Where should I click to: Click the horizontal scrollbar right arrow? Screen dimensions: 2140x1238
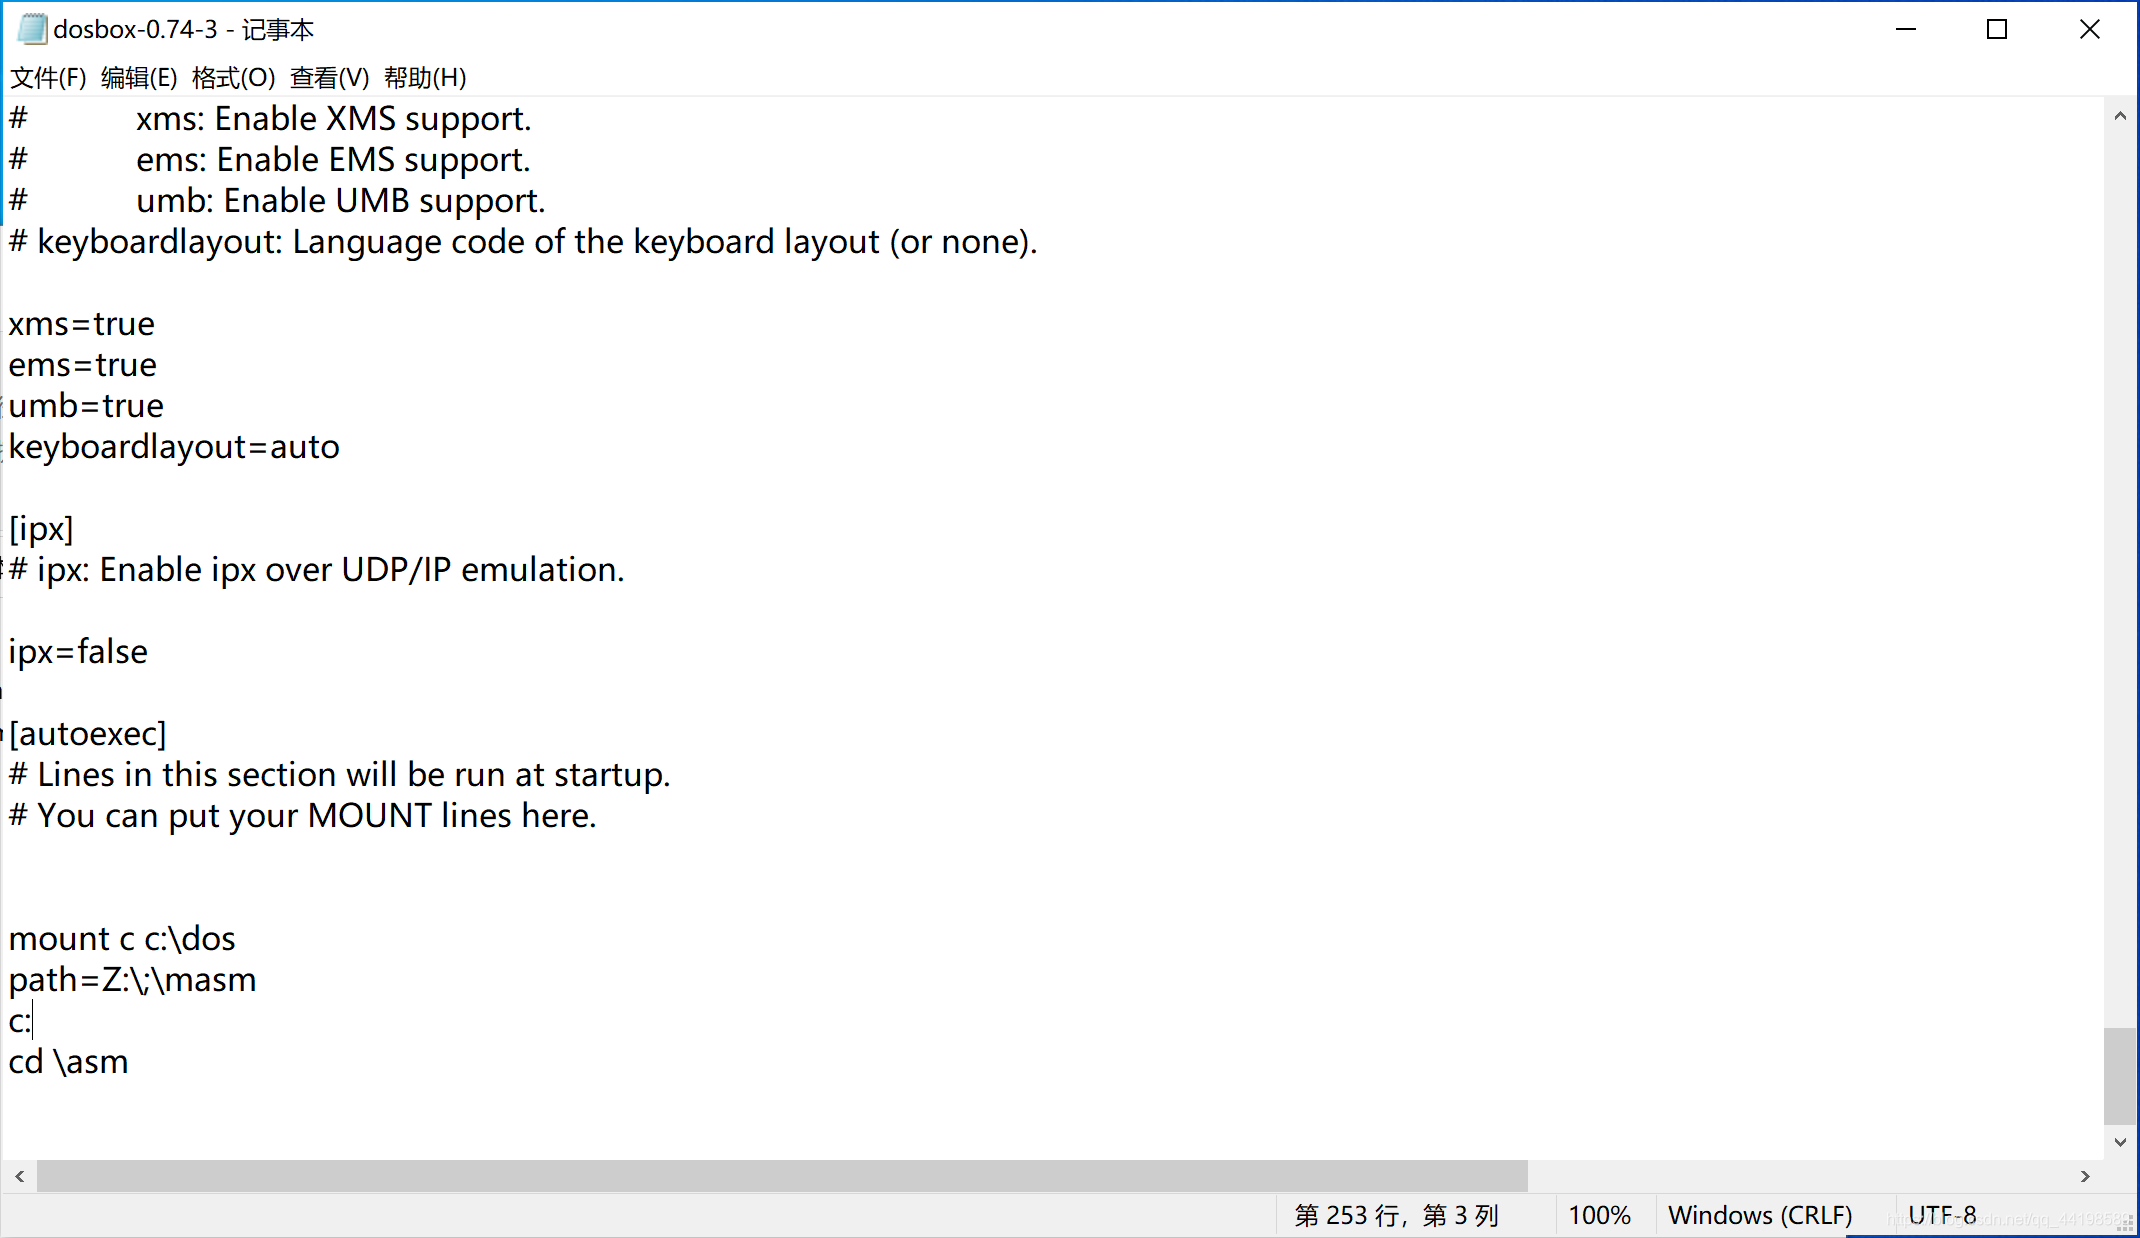[2085, 1176]
